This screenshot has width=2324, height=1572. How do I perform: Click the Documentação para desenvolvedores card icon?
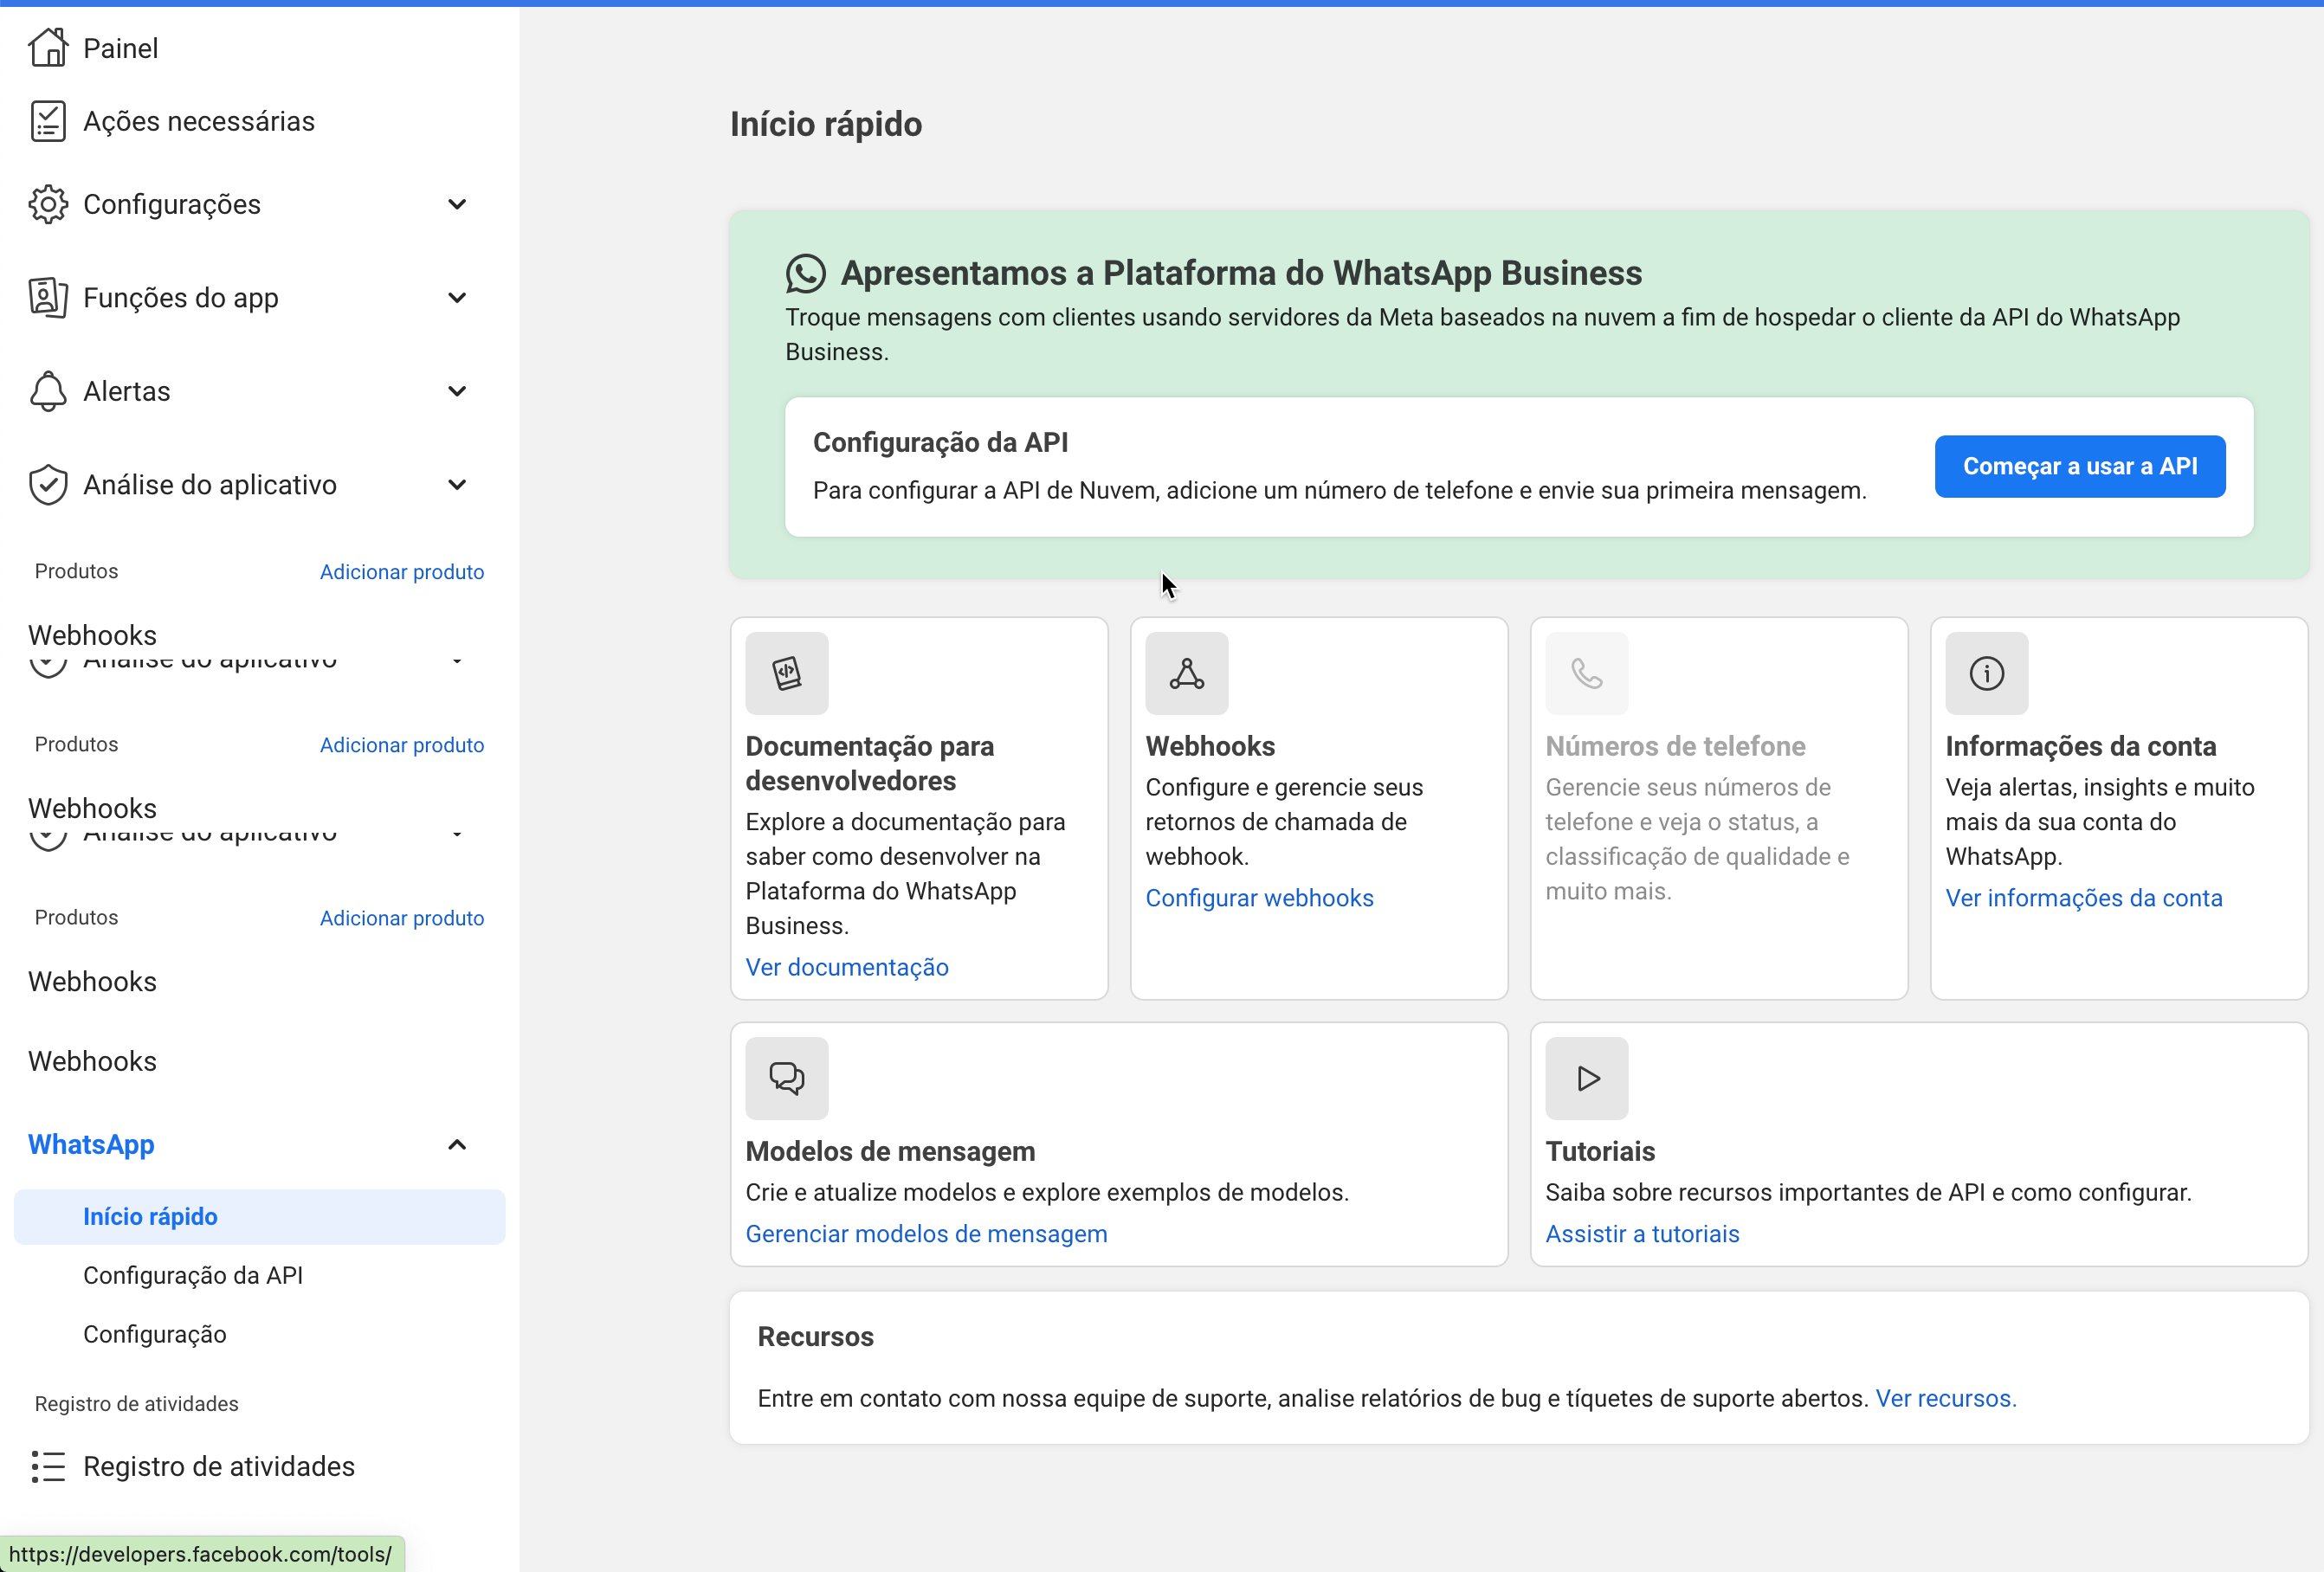(786, 673)
